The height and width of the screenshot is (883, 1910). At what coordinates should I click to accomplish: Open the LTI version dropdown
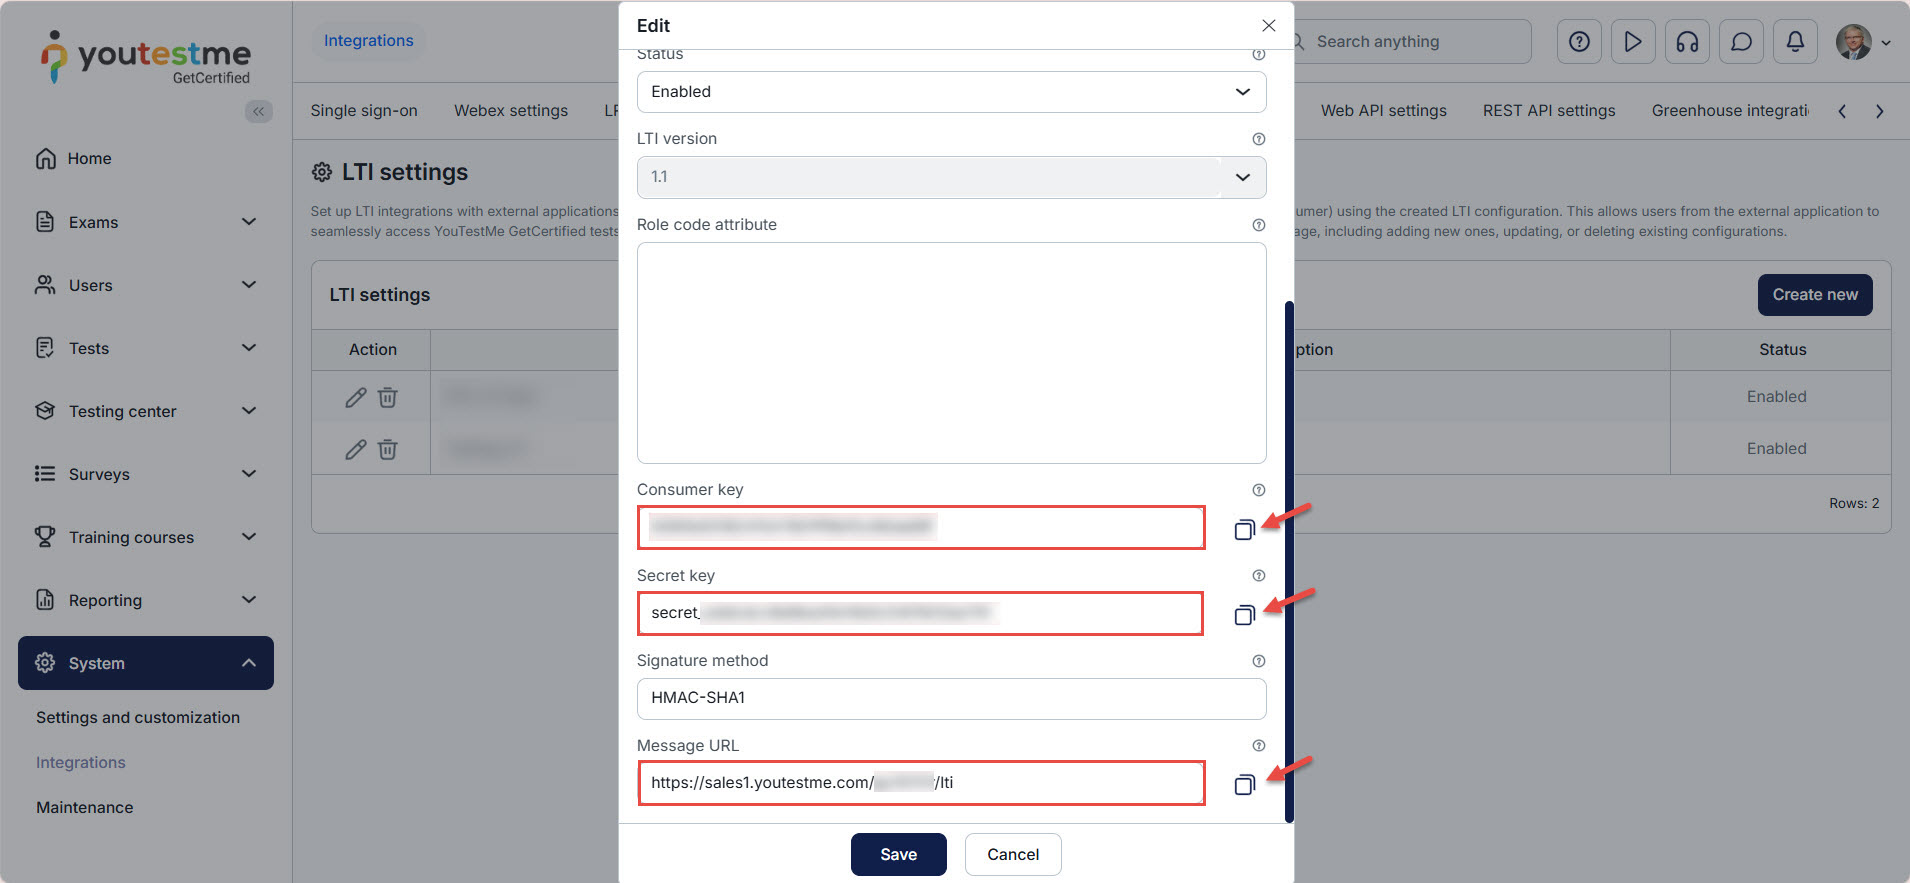click(x=951, y=177)
